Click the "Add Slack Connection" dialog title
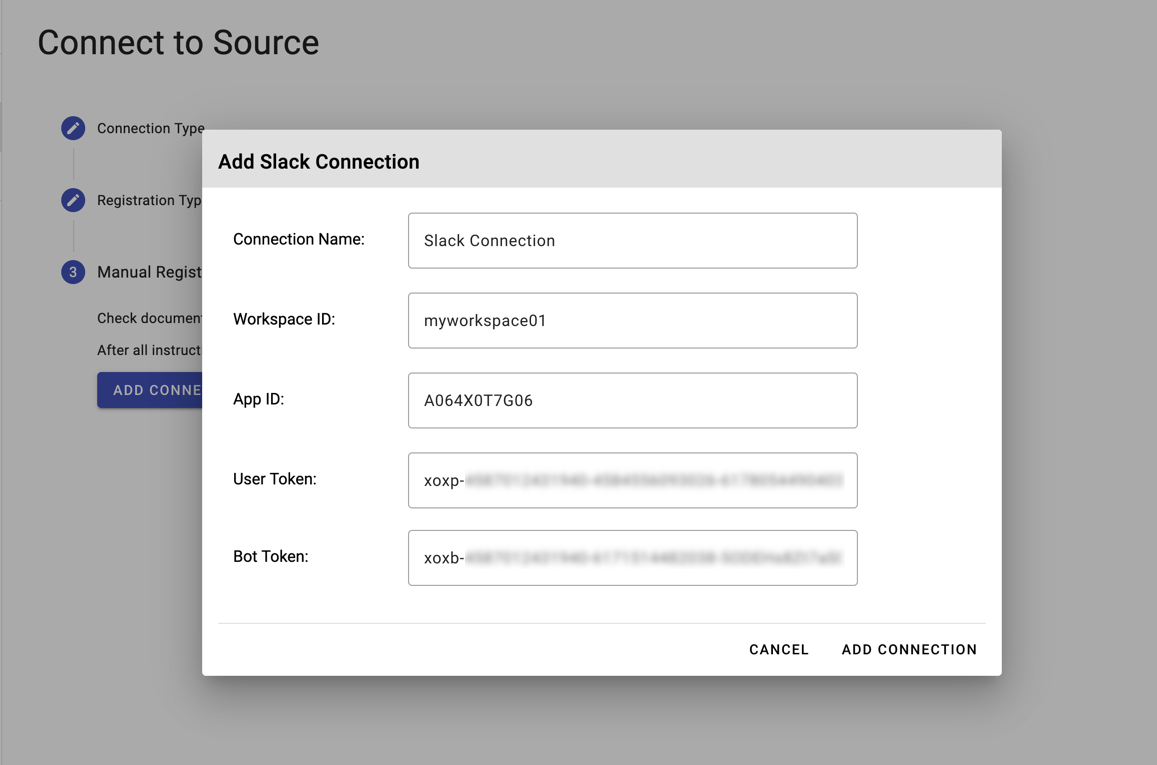This screenshot has height=765, width=1157. (319, 162)
